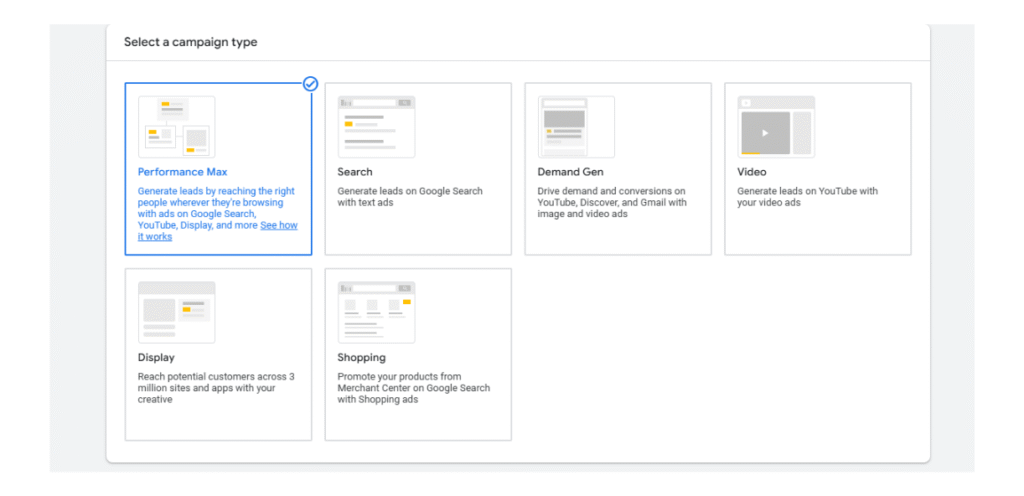Click the blue selected checkmark badge
The image size is (1024, 496).
(x=311, y=84)
